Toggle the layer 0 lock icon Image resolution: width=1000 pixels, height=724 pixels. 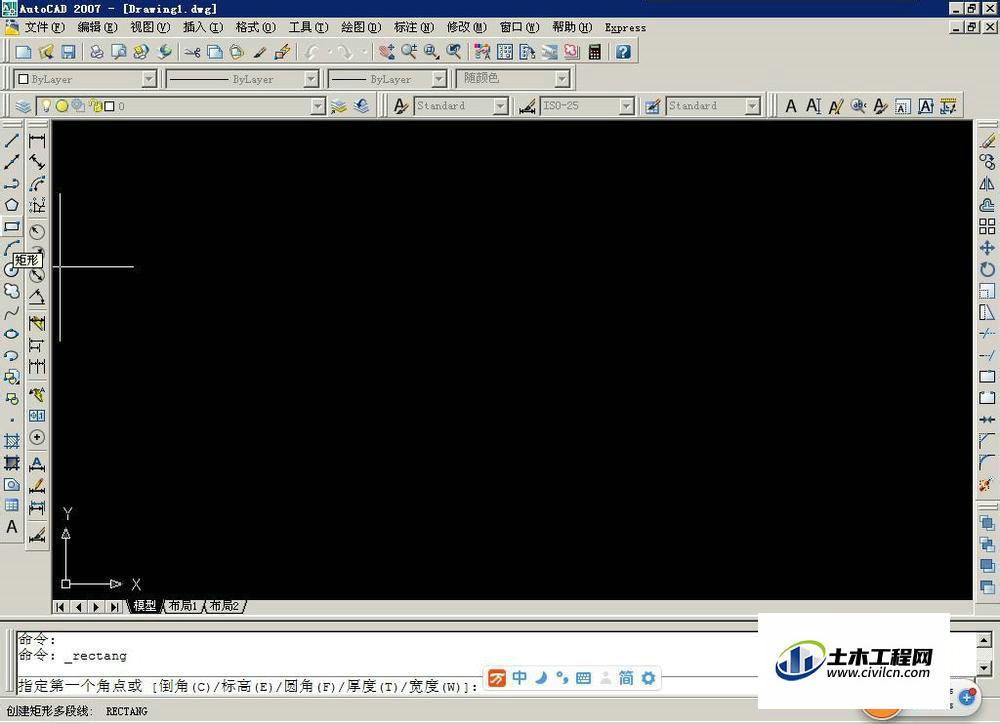[97, 106]
